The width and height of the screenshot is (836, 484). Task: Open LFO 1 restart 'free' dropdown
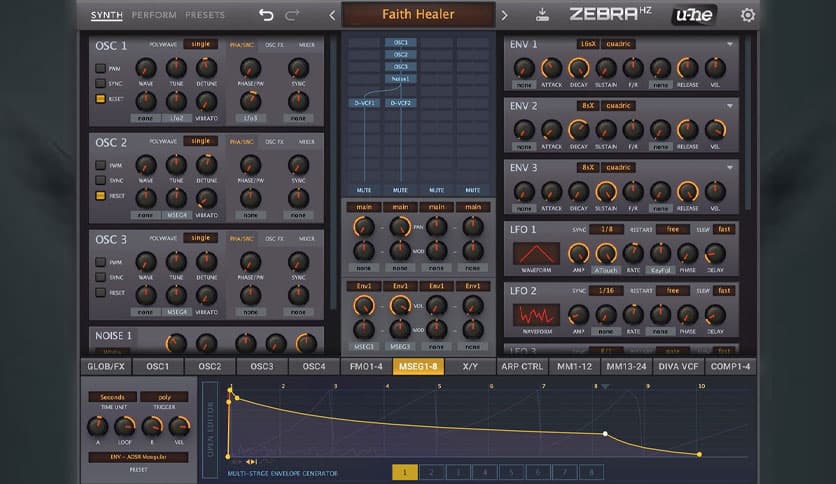[x=673, y=229]
